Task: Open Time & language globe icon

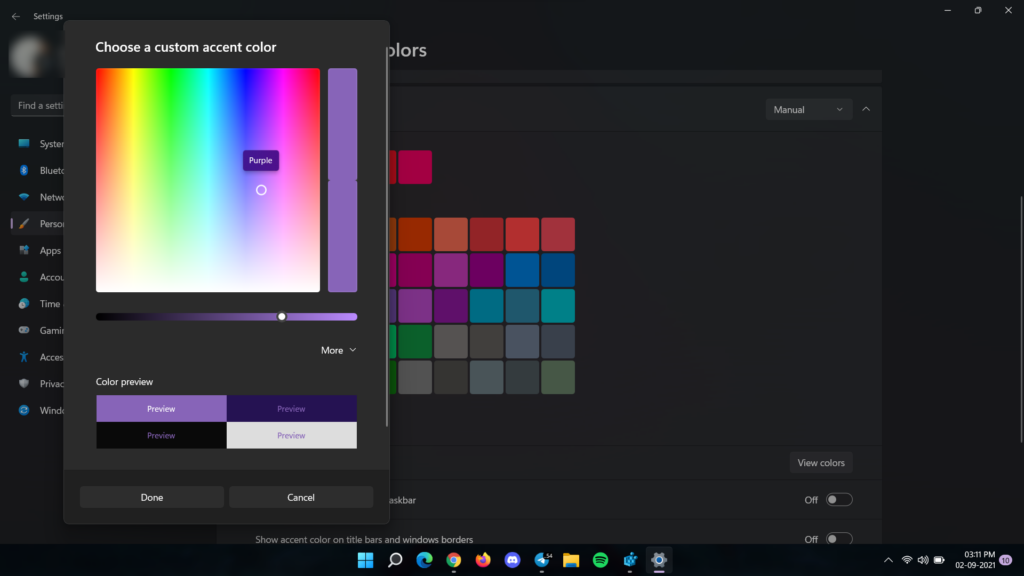Action: pyautogui.click(x=24, y=304)
